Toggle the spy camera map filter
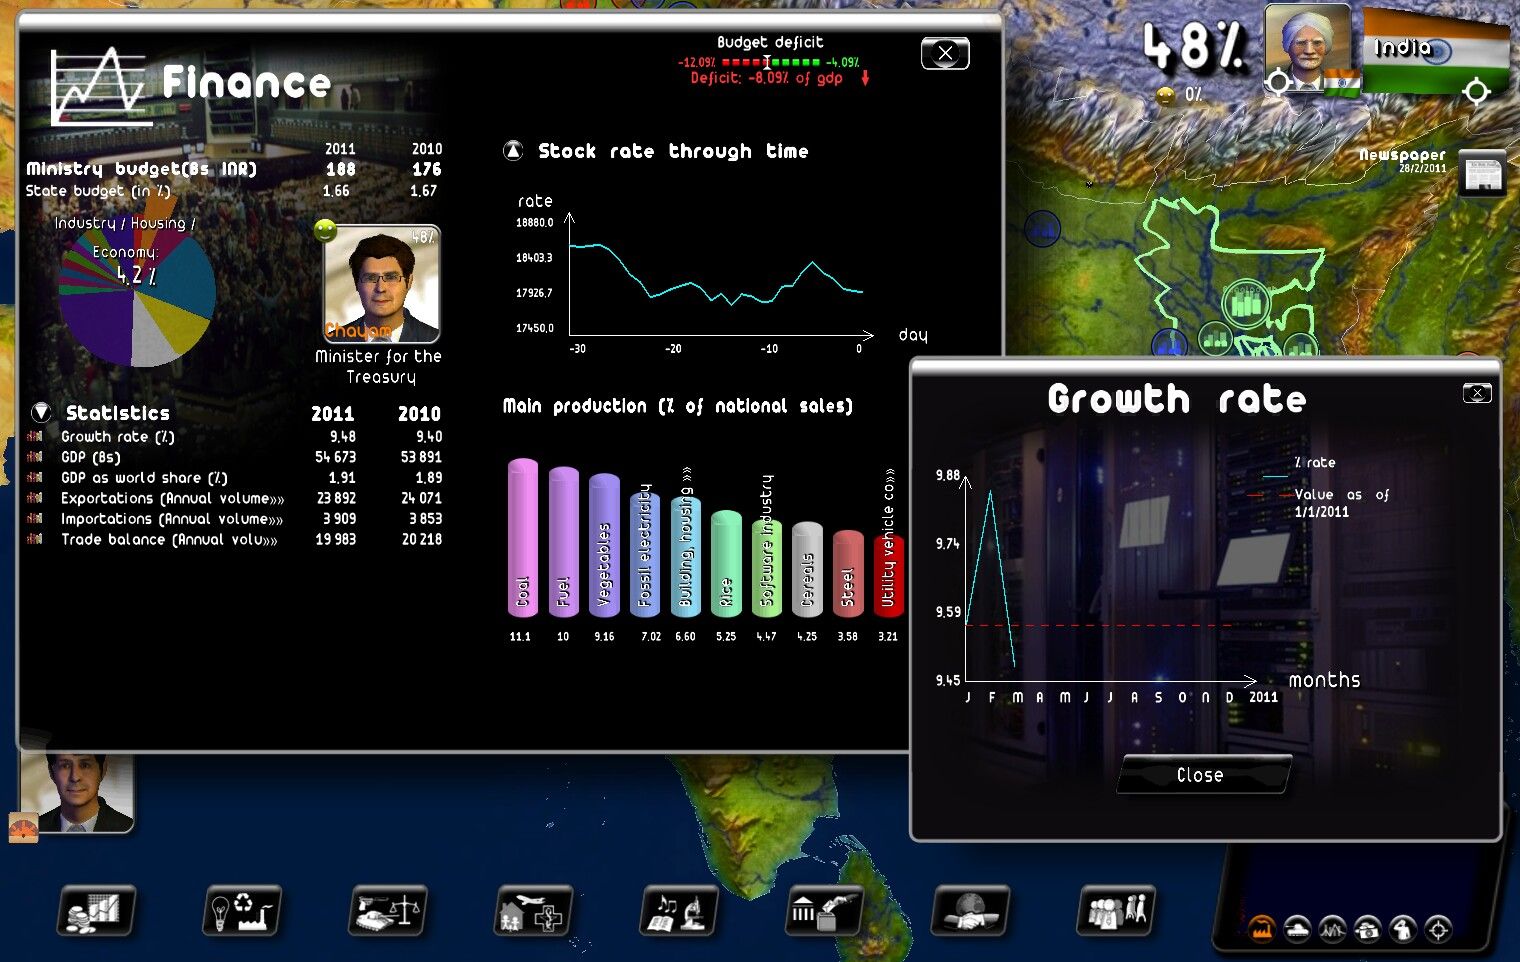This screenshot has width=1520, height=962. tap(1367, 929)
